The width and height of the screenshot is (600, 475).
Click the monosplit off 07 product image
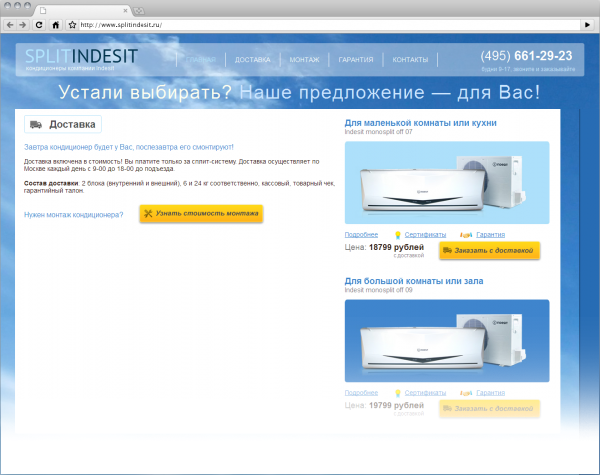tap(447, 183)
